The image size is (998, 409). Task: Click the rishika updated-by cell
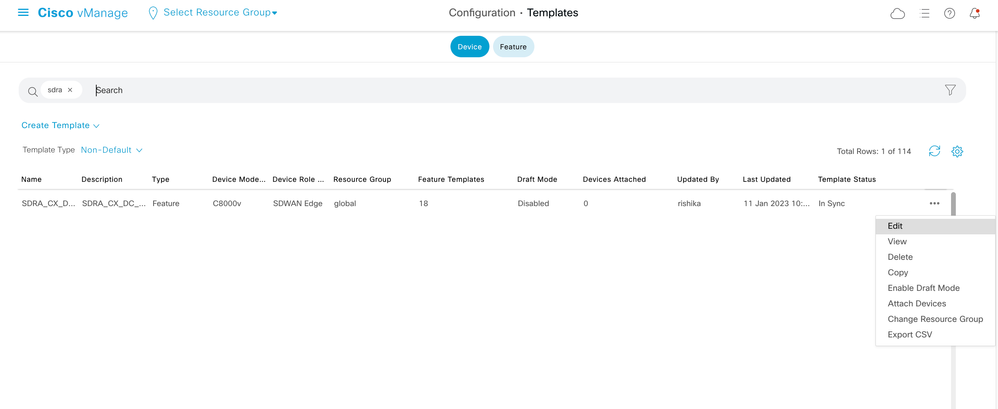pyautogui.click(x=689, y=204)
